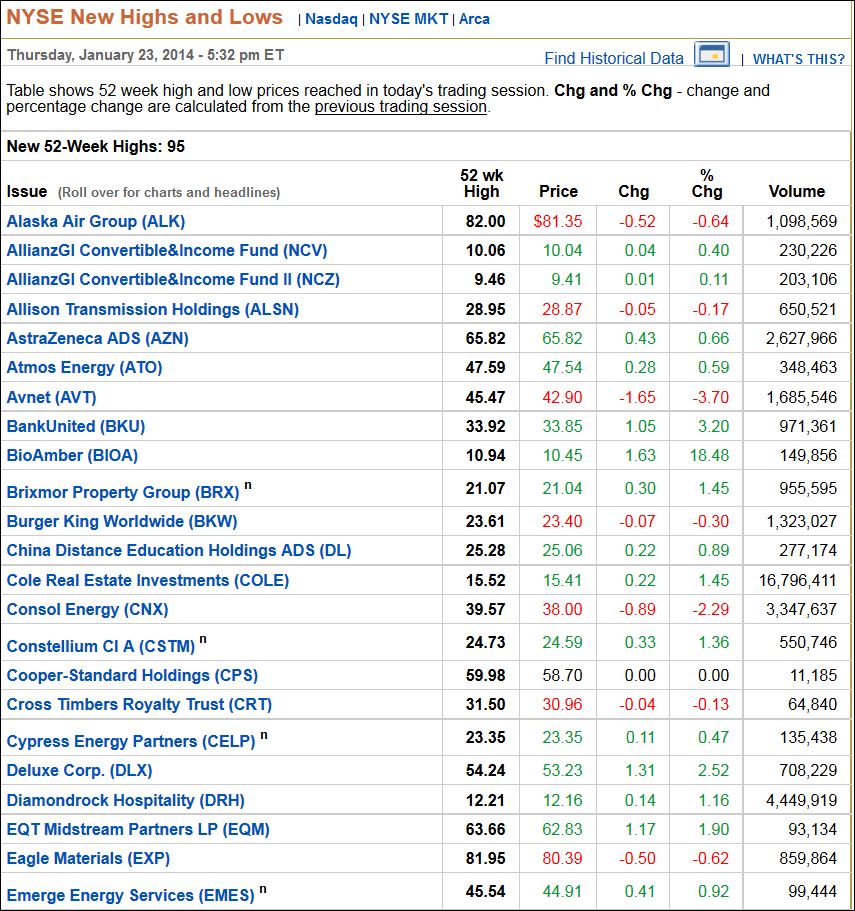Open the Find Historical Data link
Viewport: 855px width, 911px height.
click(614, 58)
